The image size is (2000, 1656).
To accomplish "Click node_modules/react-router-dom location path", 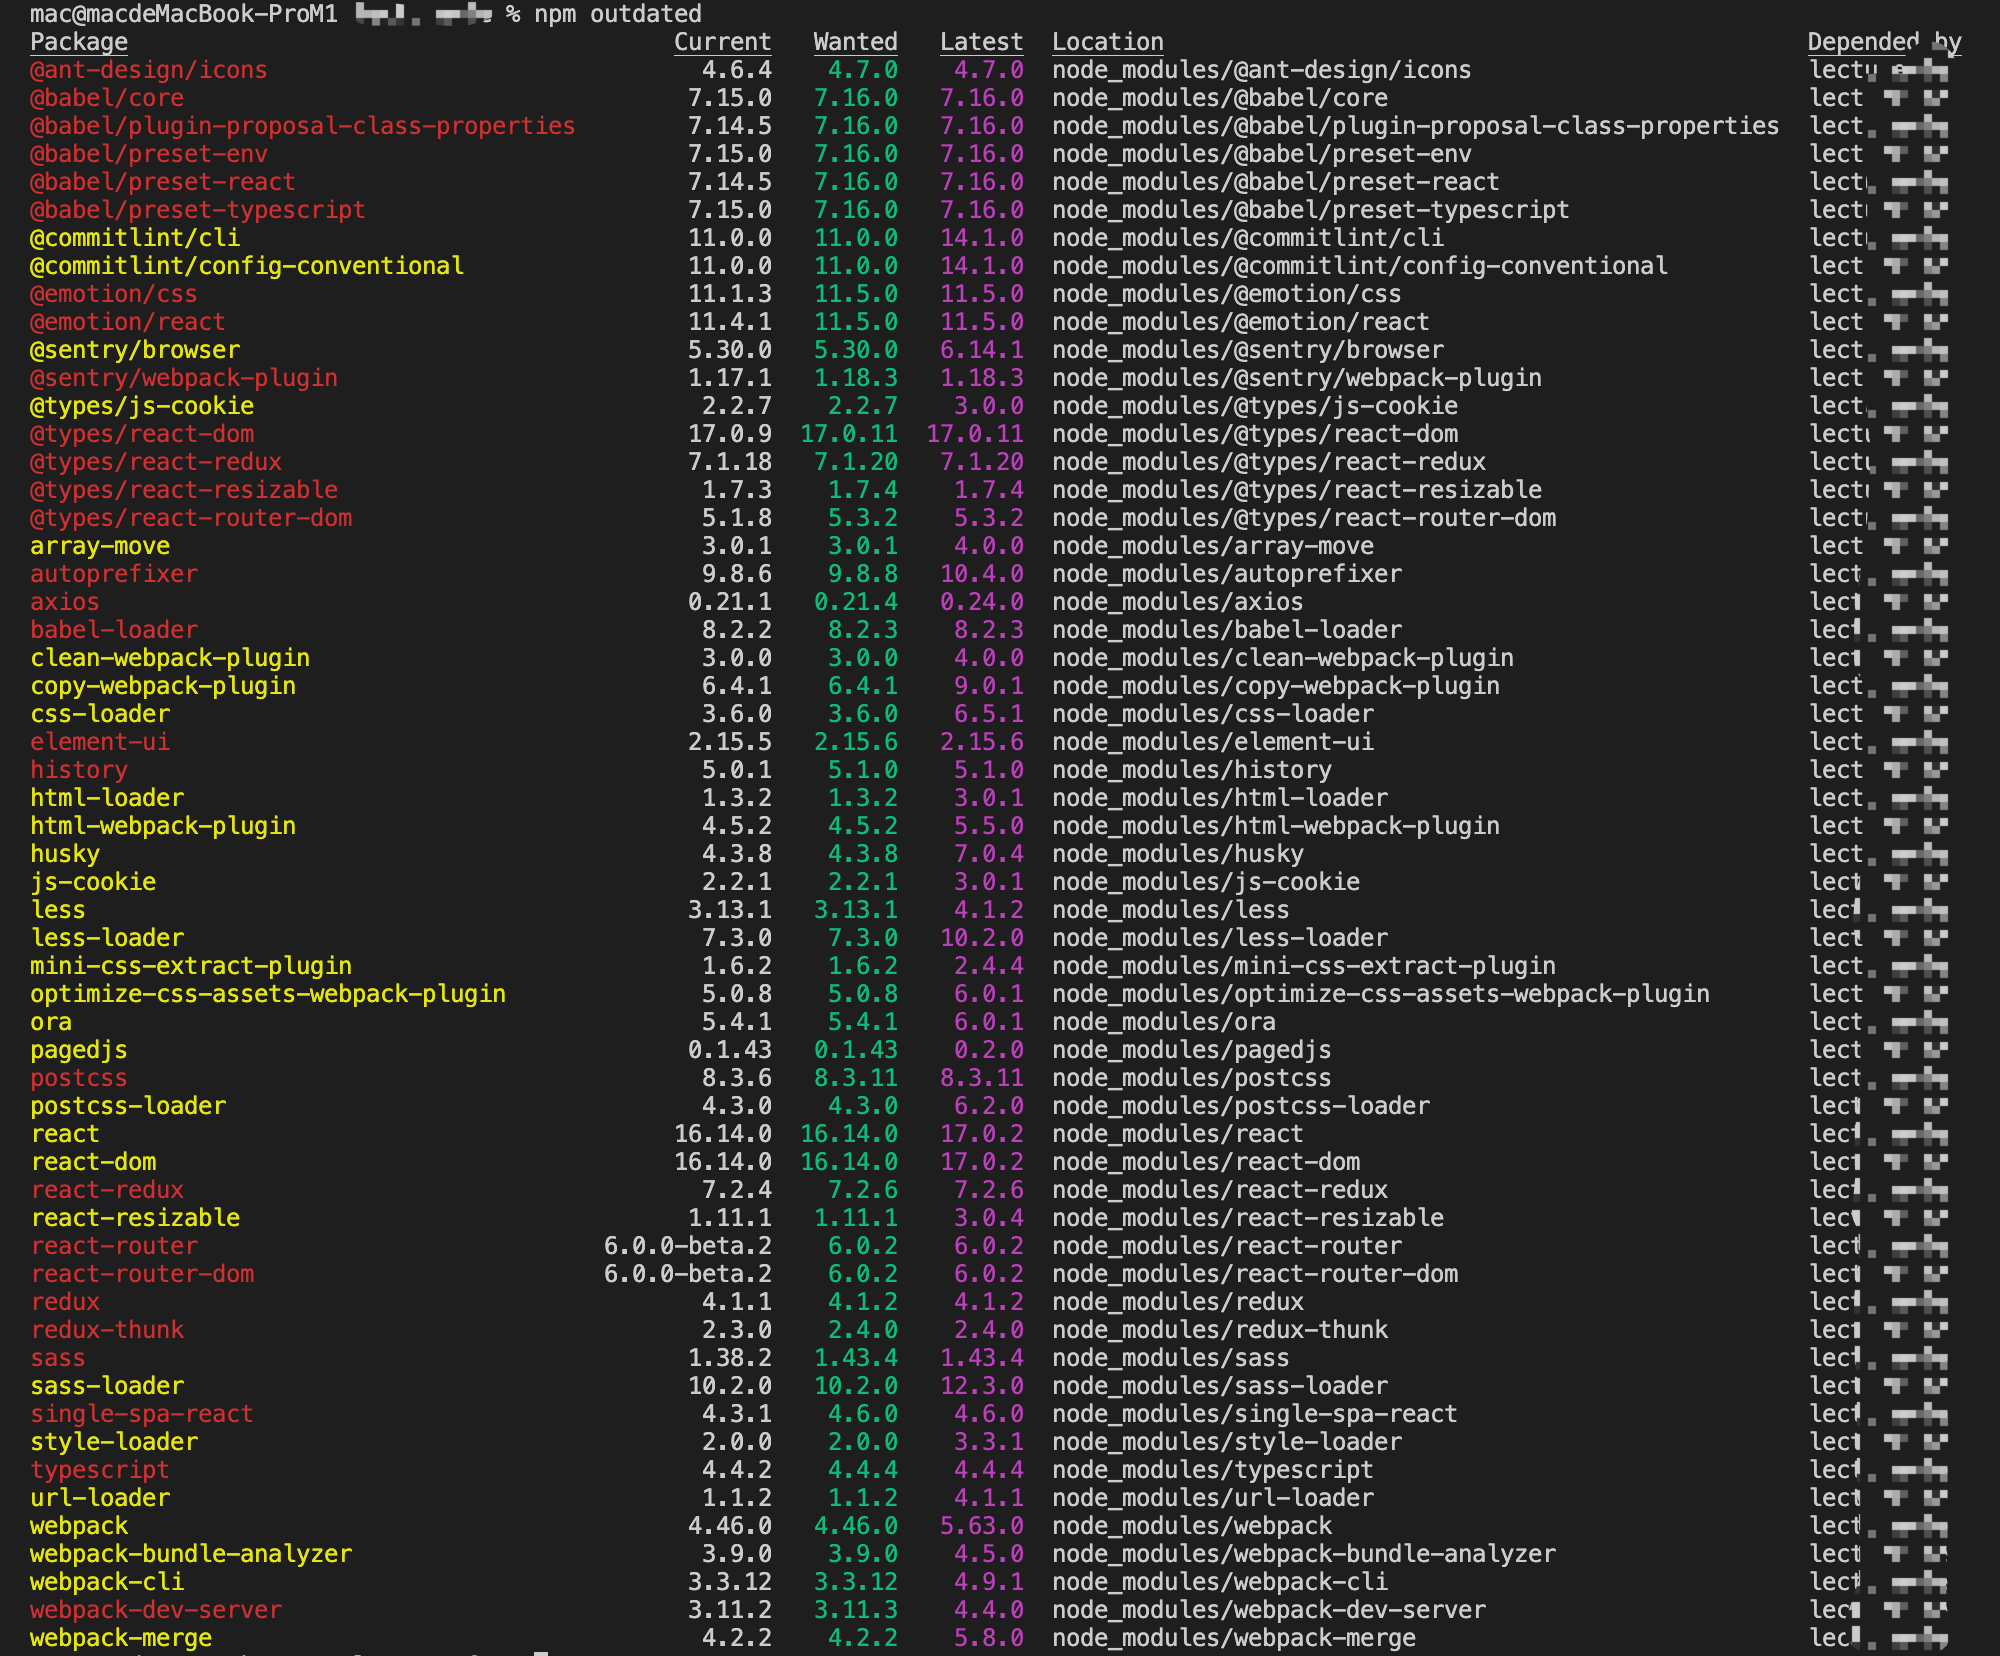I will point(1255,1274).
